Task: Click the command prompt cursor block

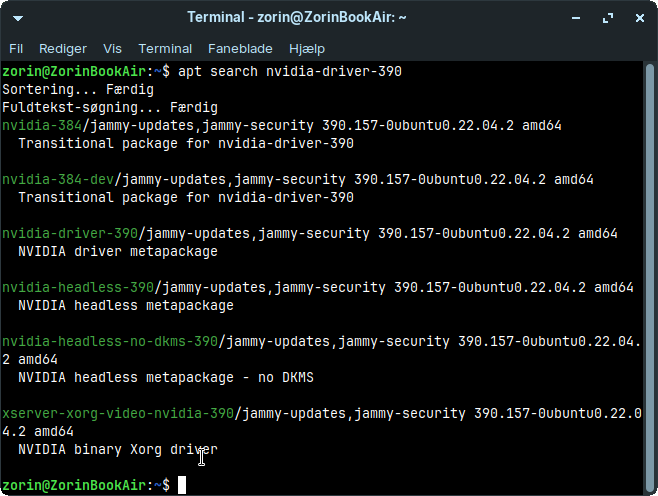Action: point(182,485)
